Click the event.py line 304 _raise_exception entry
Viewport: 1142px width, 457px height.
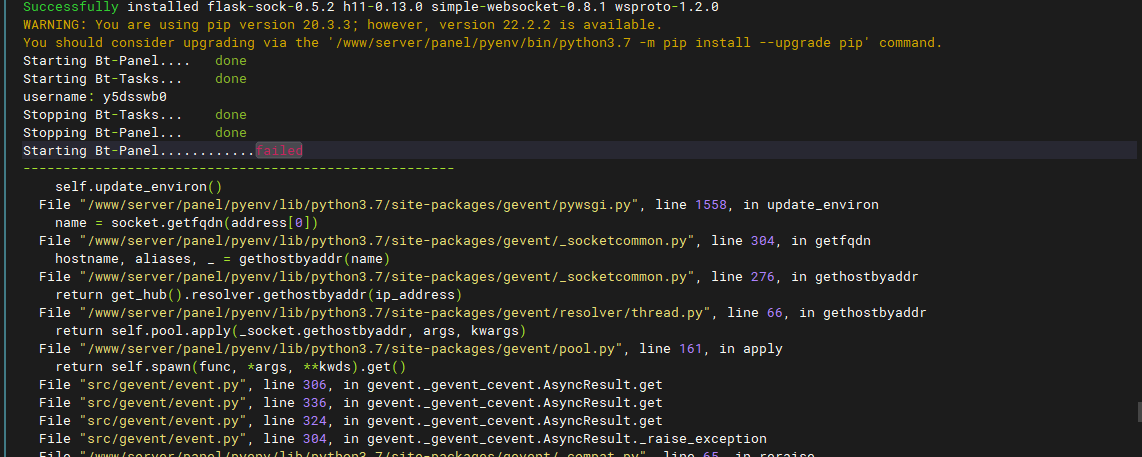point(403,440)
